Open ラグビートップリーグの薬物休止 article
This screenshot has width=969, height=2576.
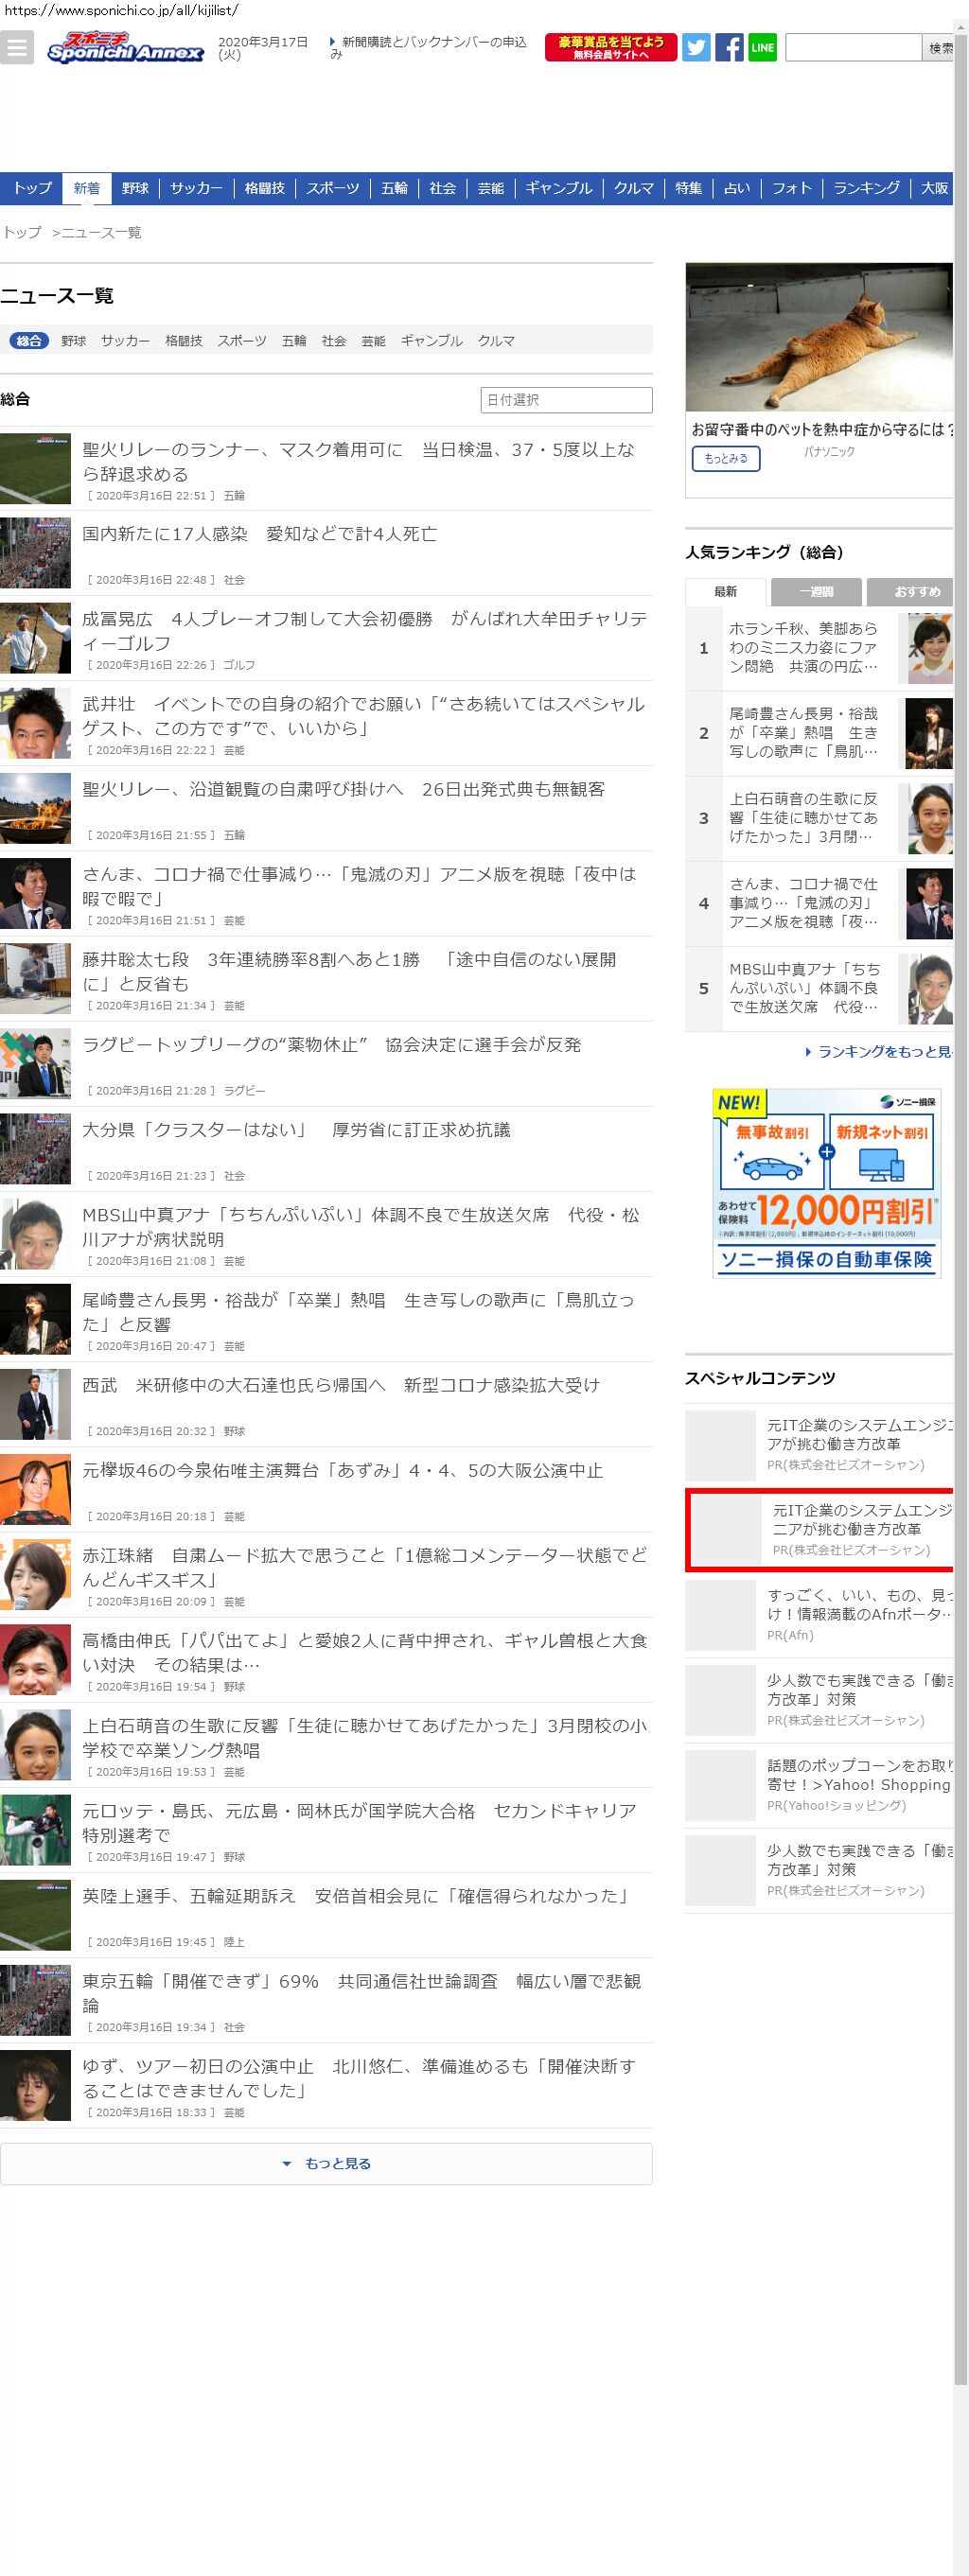pos(331,1044)
